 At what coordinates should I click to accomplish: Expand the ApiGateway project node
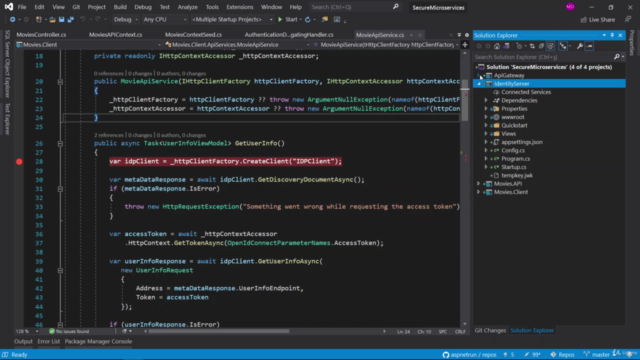[479, 76]
